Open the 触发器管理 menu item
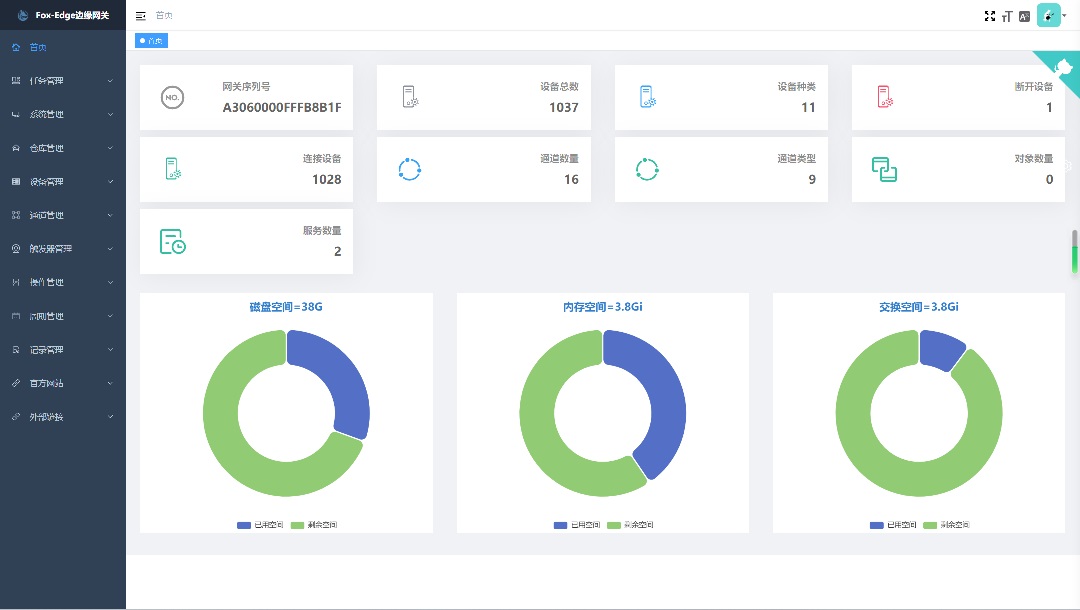The image size is (1080, 610). coord(63,249)
